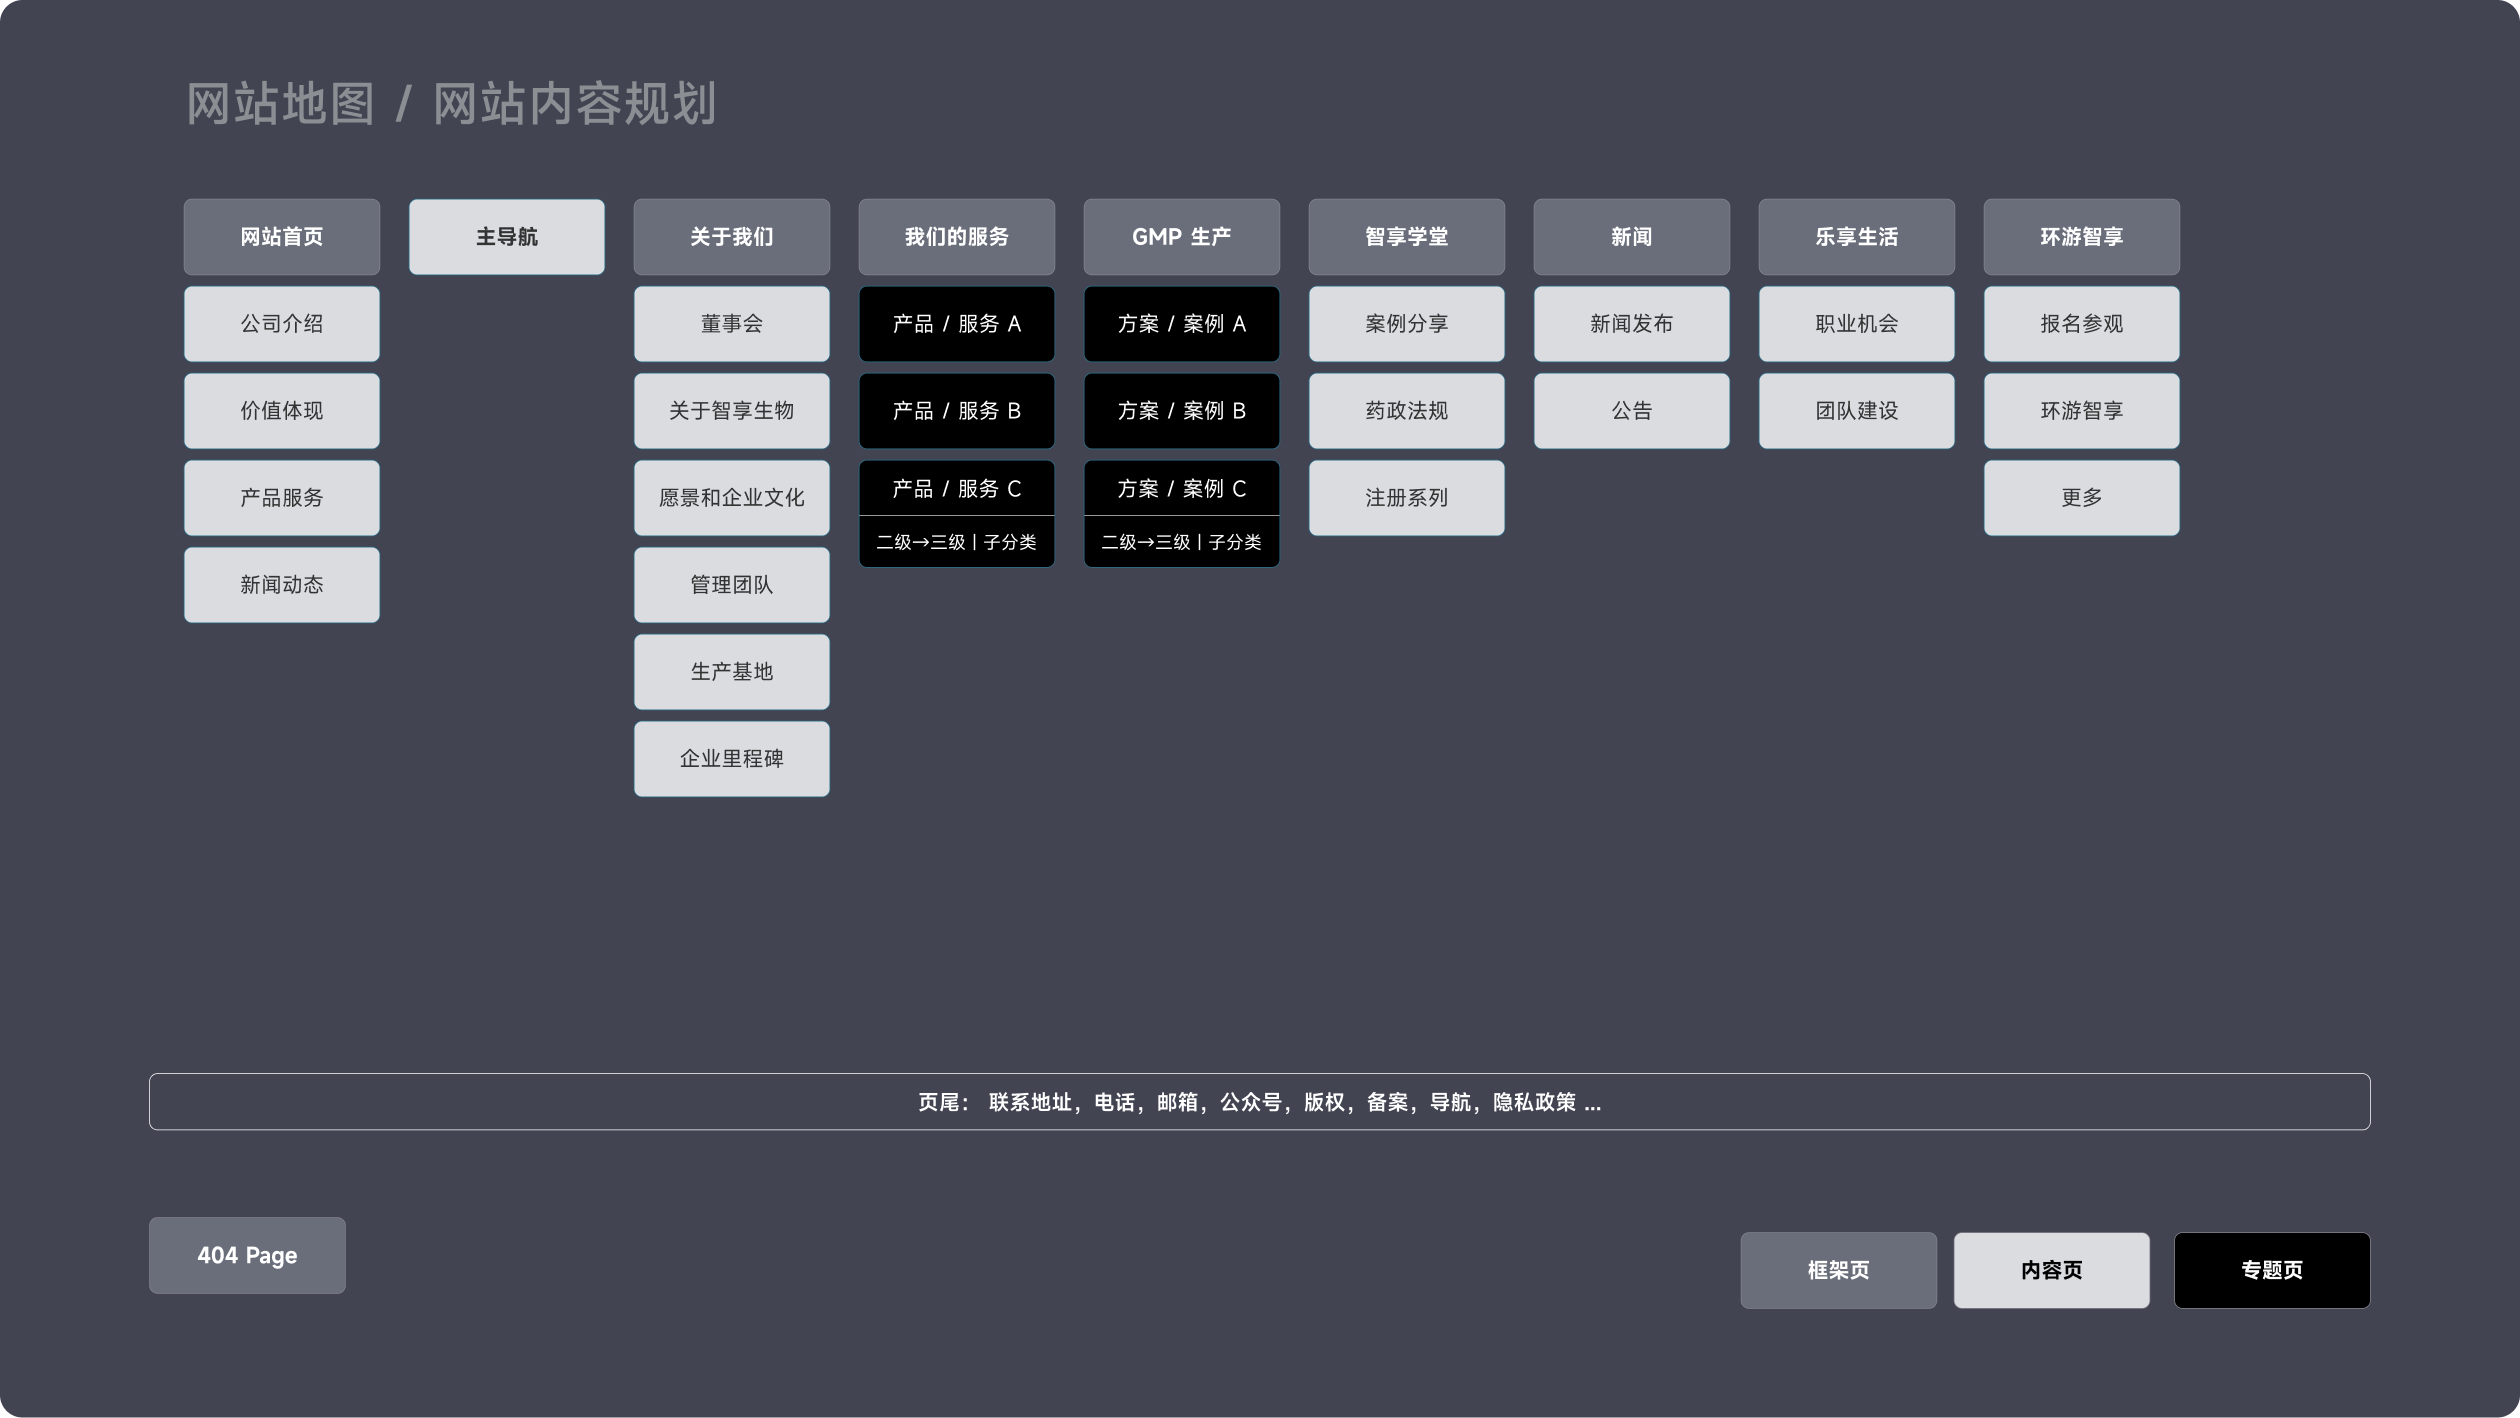This screenshot has height=1418, width=2520.
Task: Click the 董事会 item
Action: [x=731, y=324]
